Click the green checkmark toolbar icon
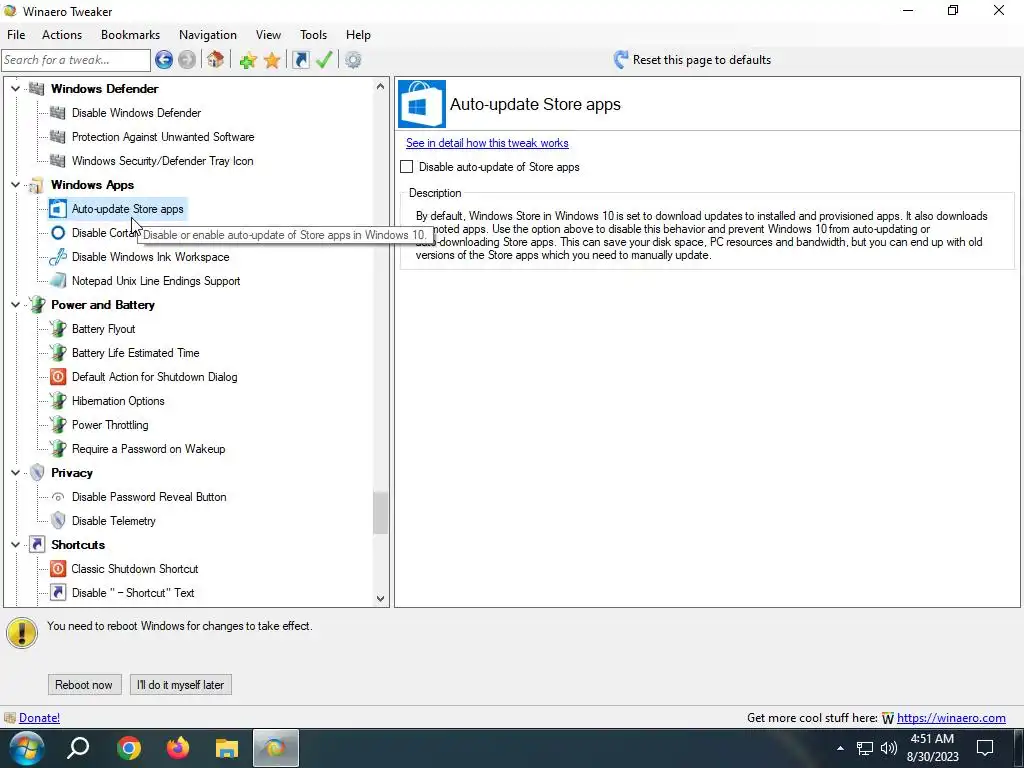 (x=325, y=60)
